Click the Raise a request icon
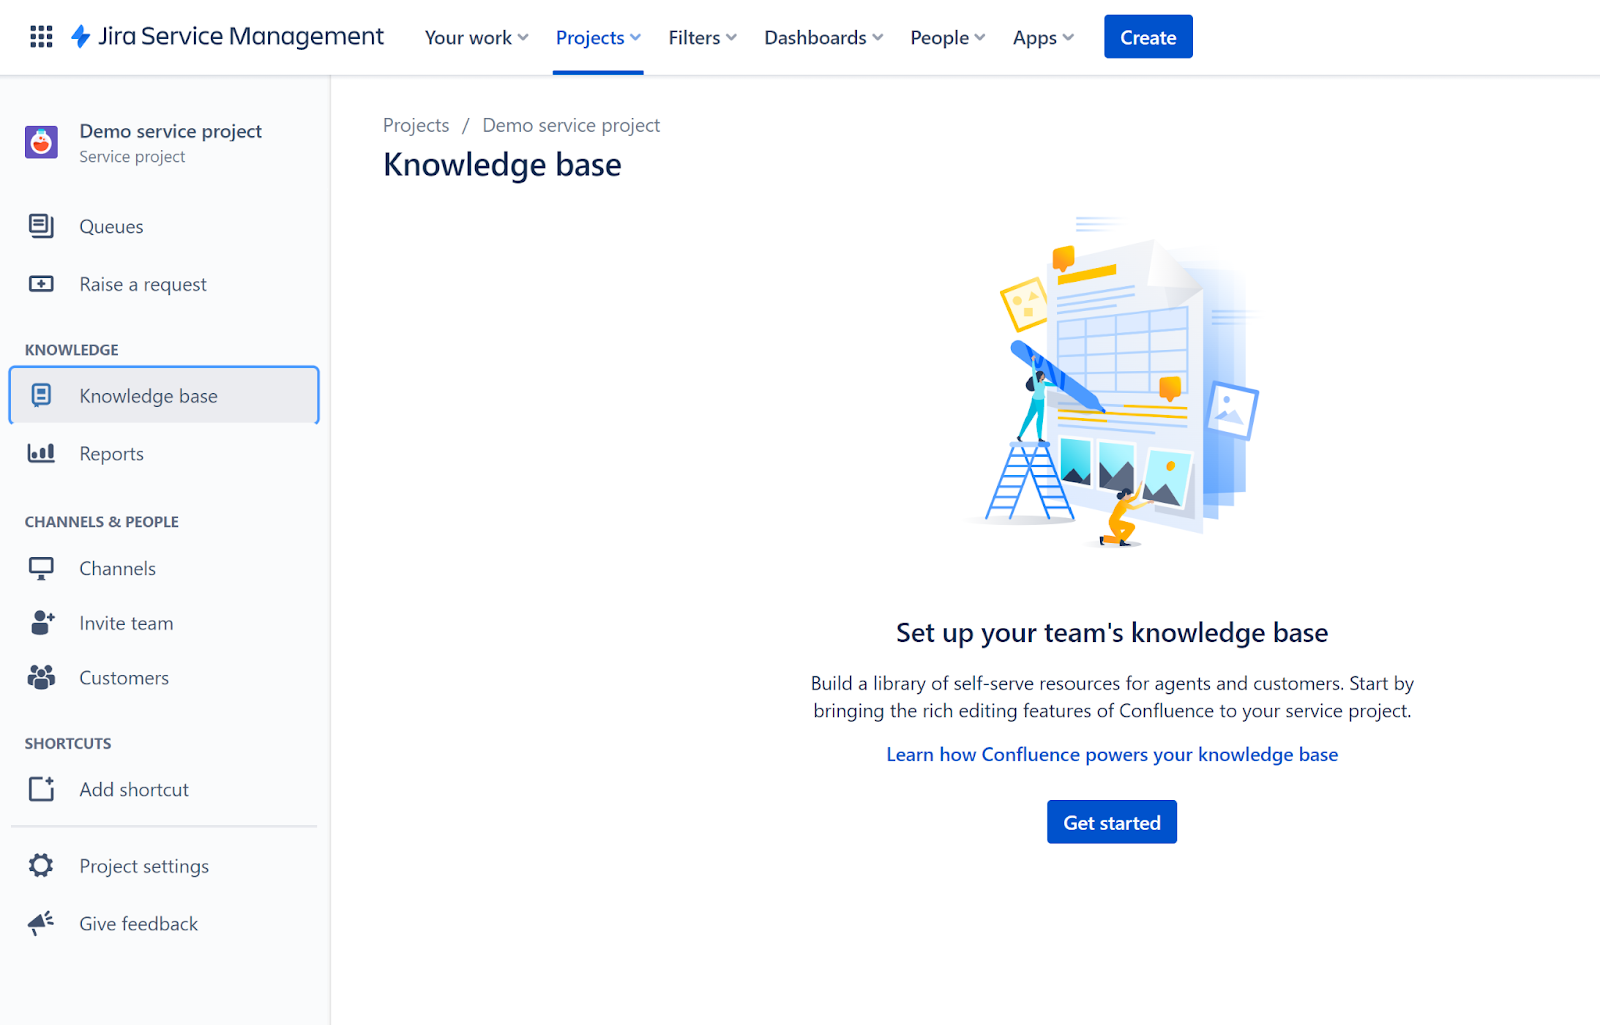 pos(41,284)
